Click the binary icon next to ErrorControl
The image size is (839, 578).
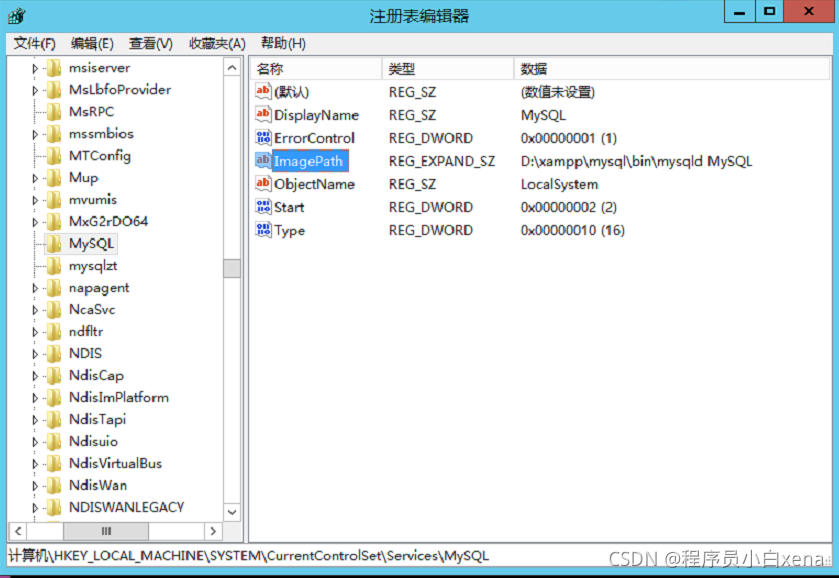(263, 137)
